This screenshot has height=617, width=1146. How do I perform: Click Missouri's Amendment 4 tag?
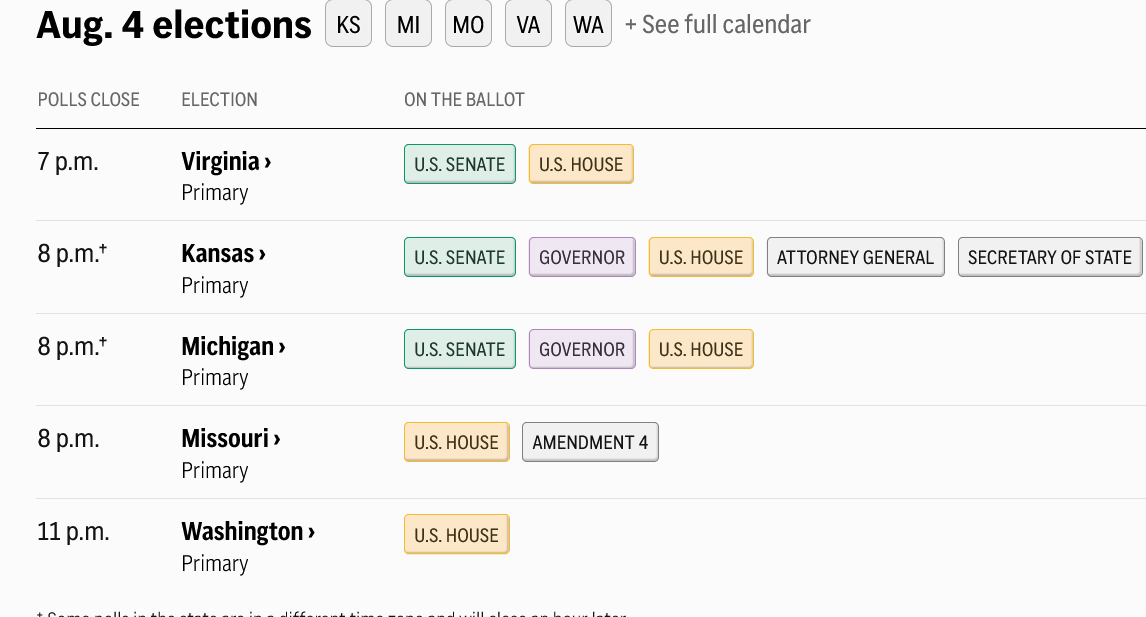click(591, 442)
